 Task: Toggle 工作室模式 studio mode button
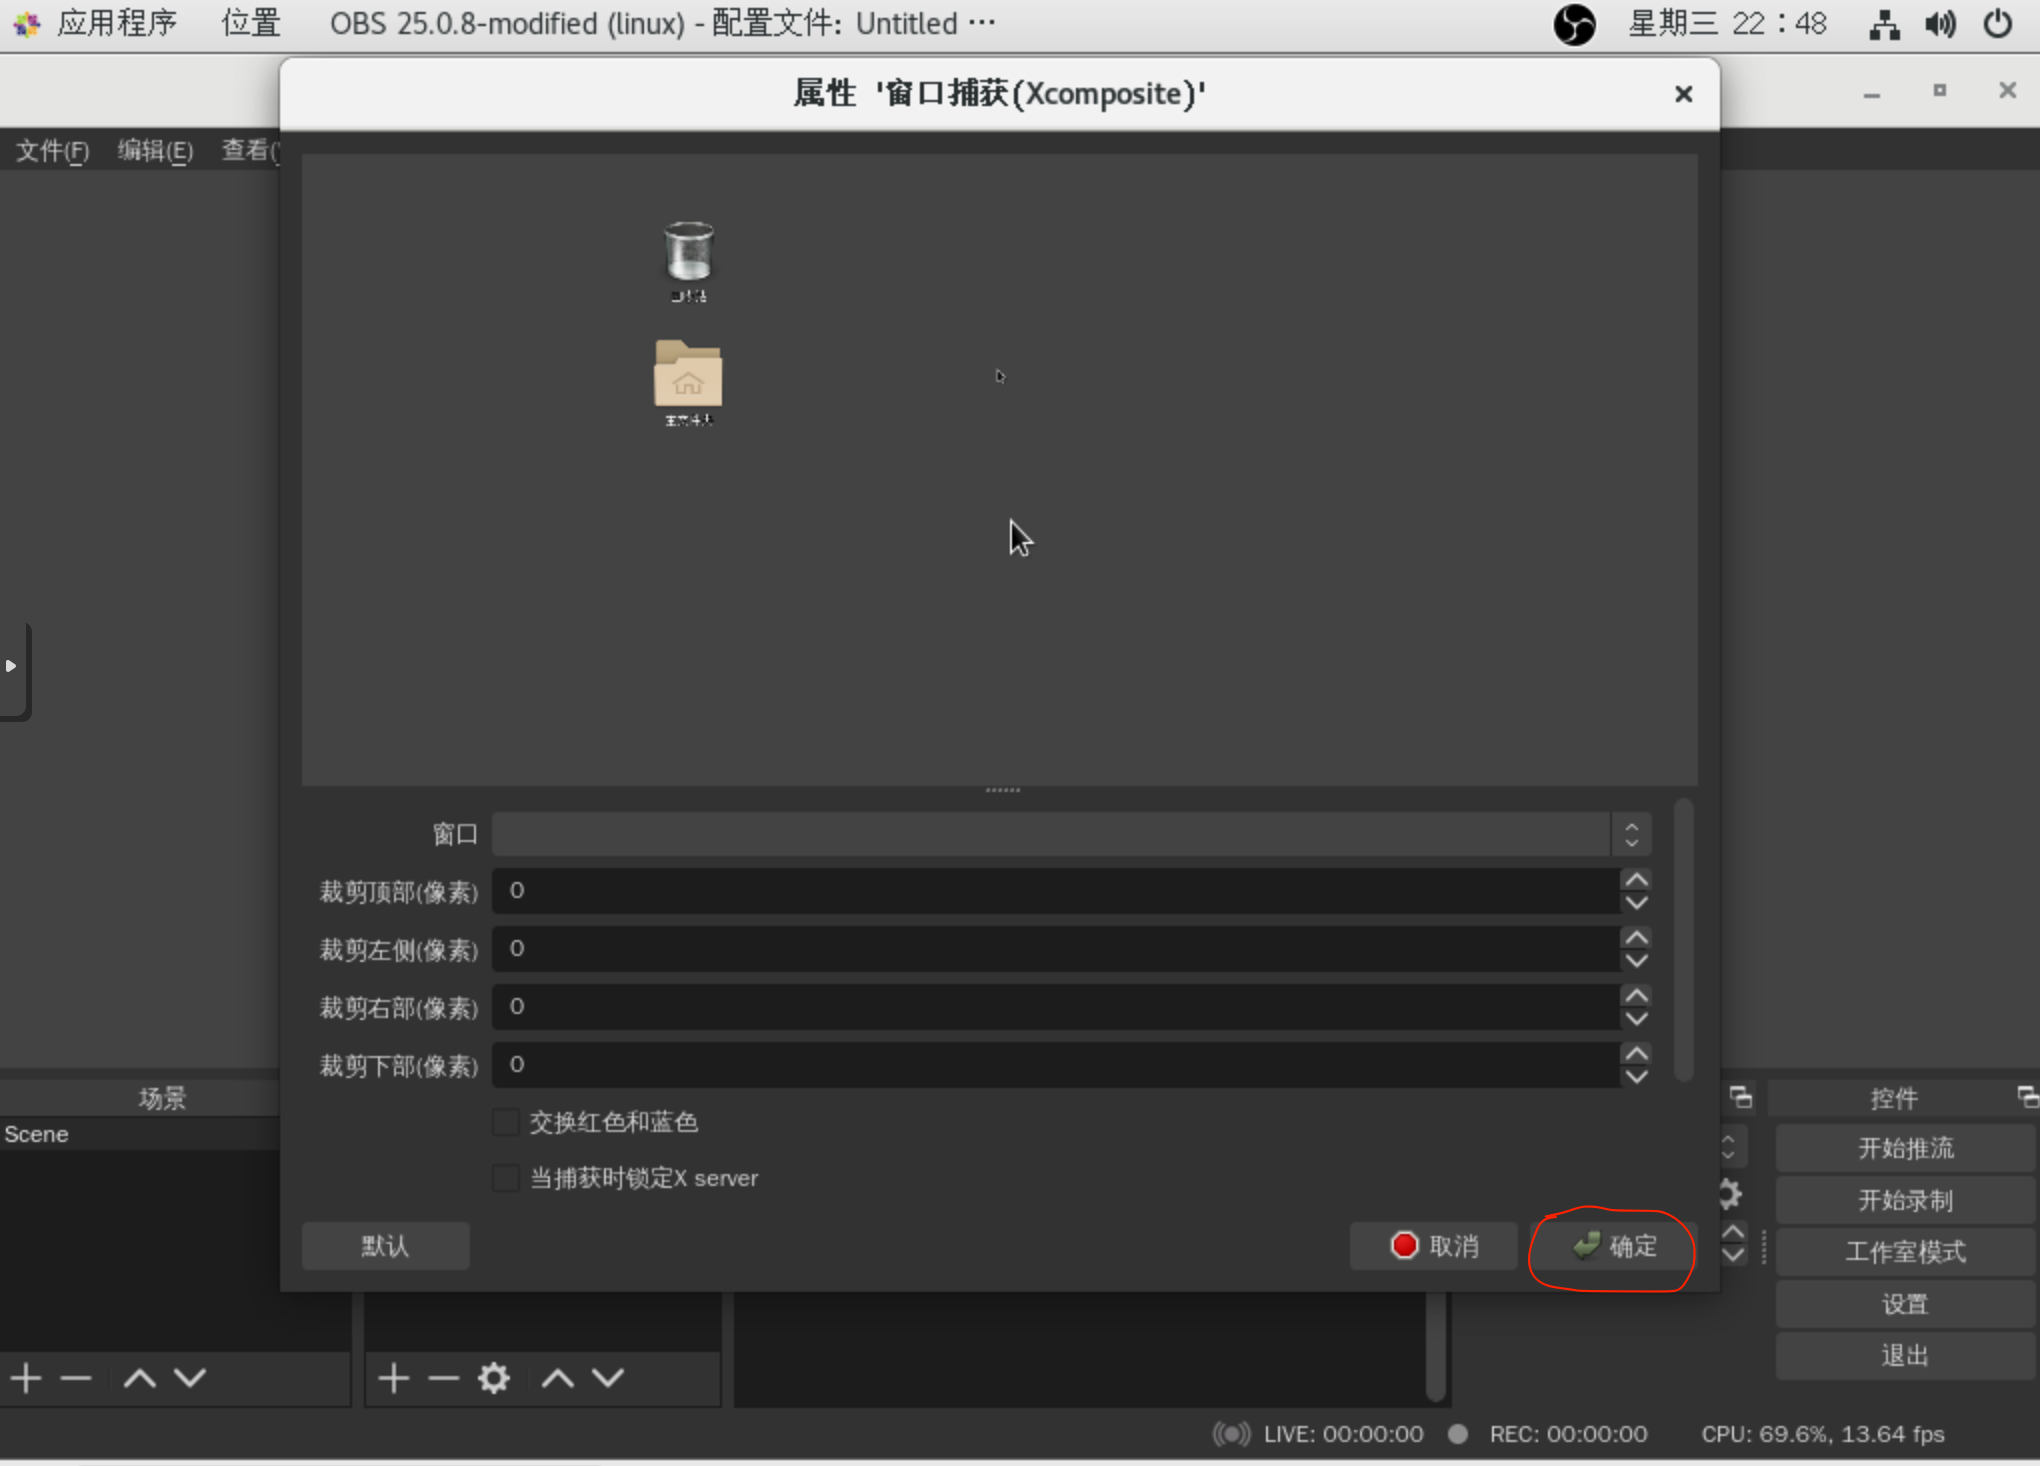[x=1905, y=1252]
